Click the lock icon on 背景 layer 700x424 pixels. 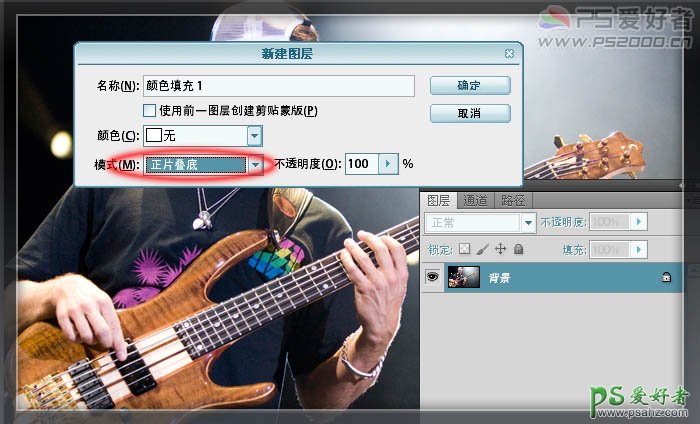click(x=665, y=279)
